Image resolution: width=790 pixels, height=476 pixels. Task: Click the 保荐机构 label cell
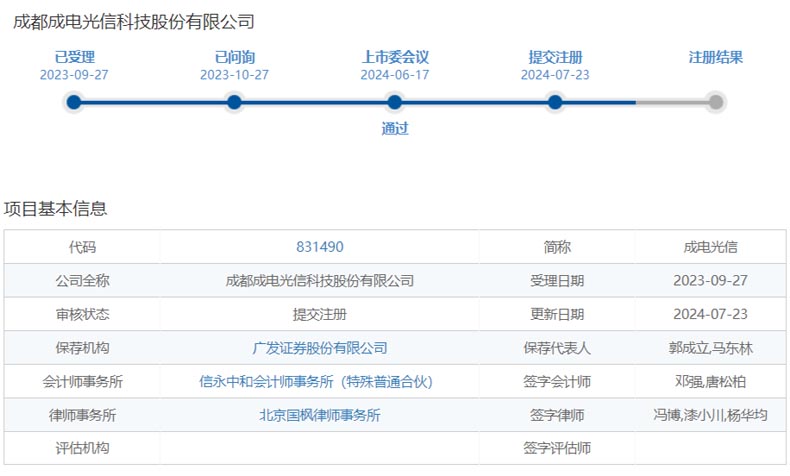click(x=82, y=348)
